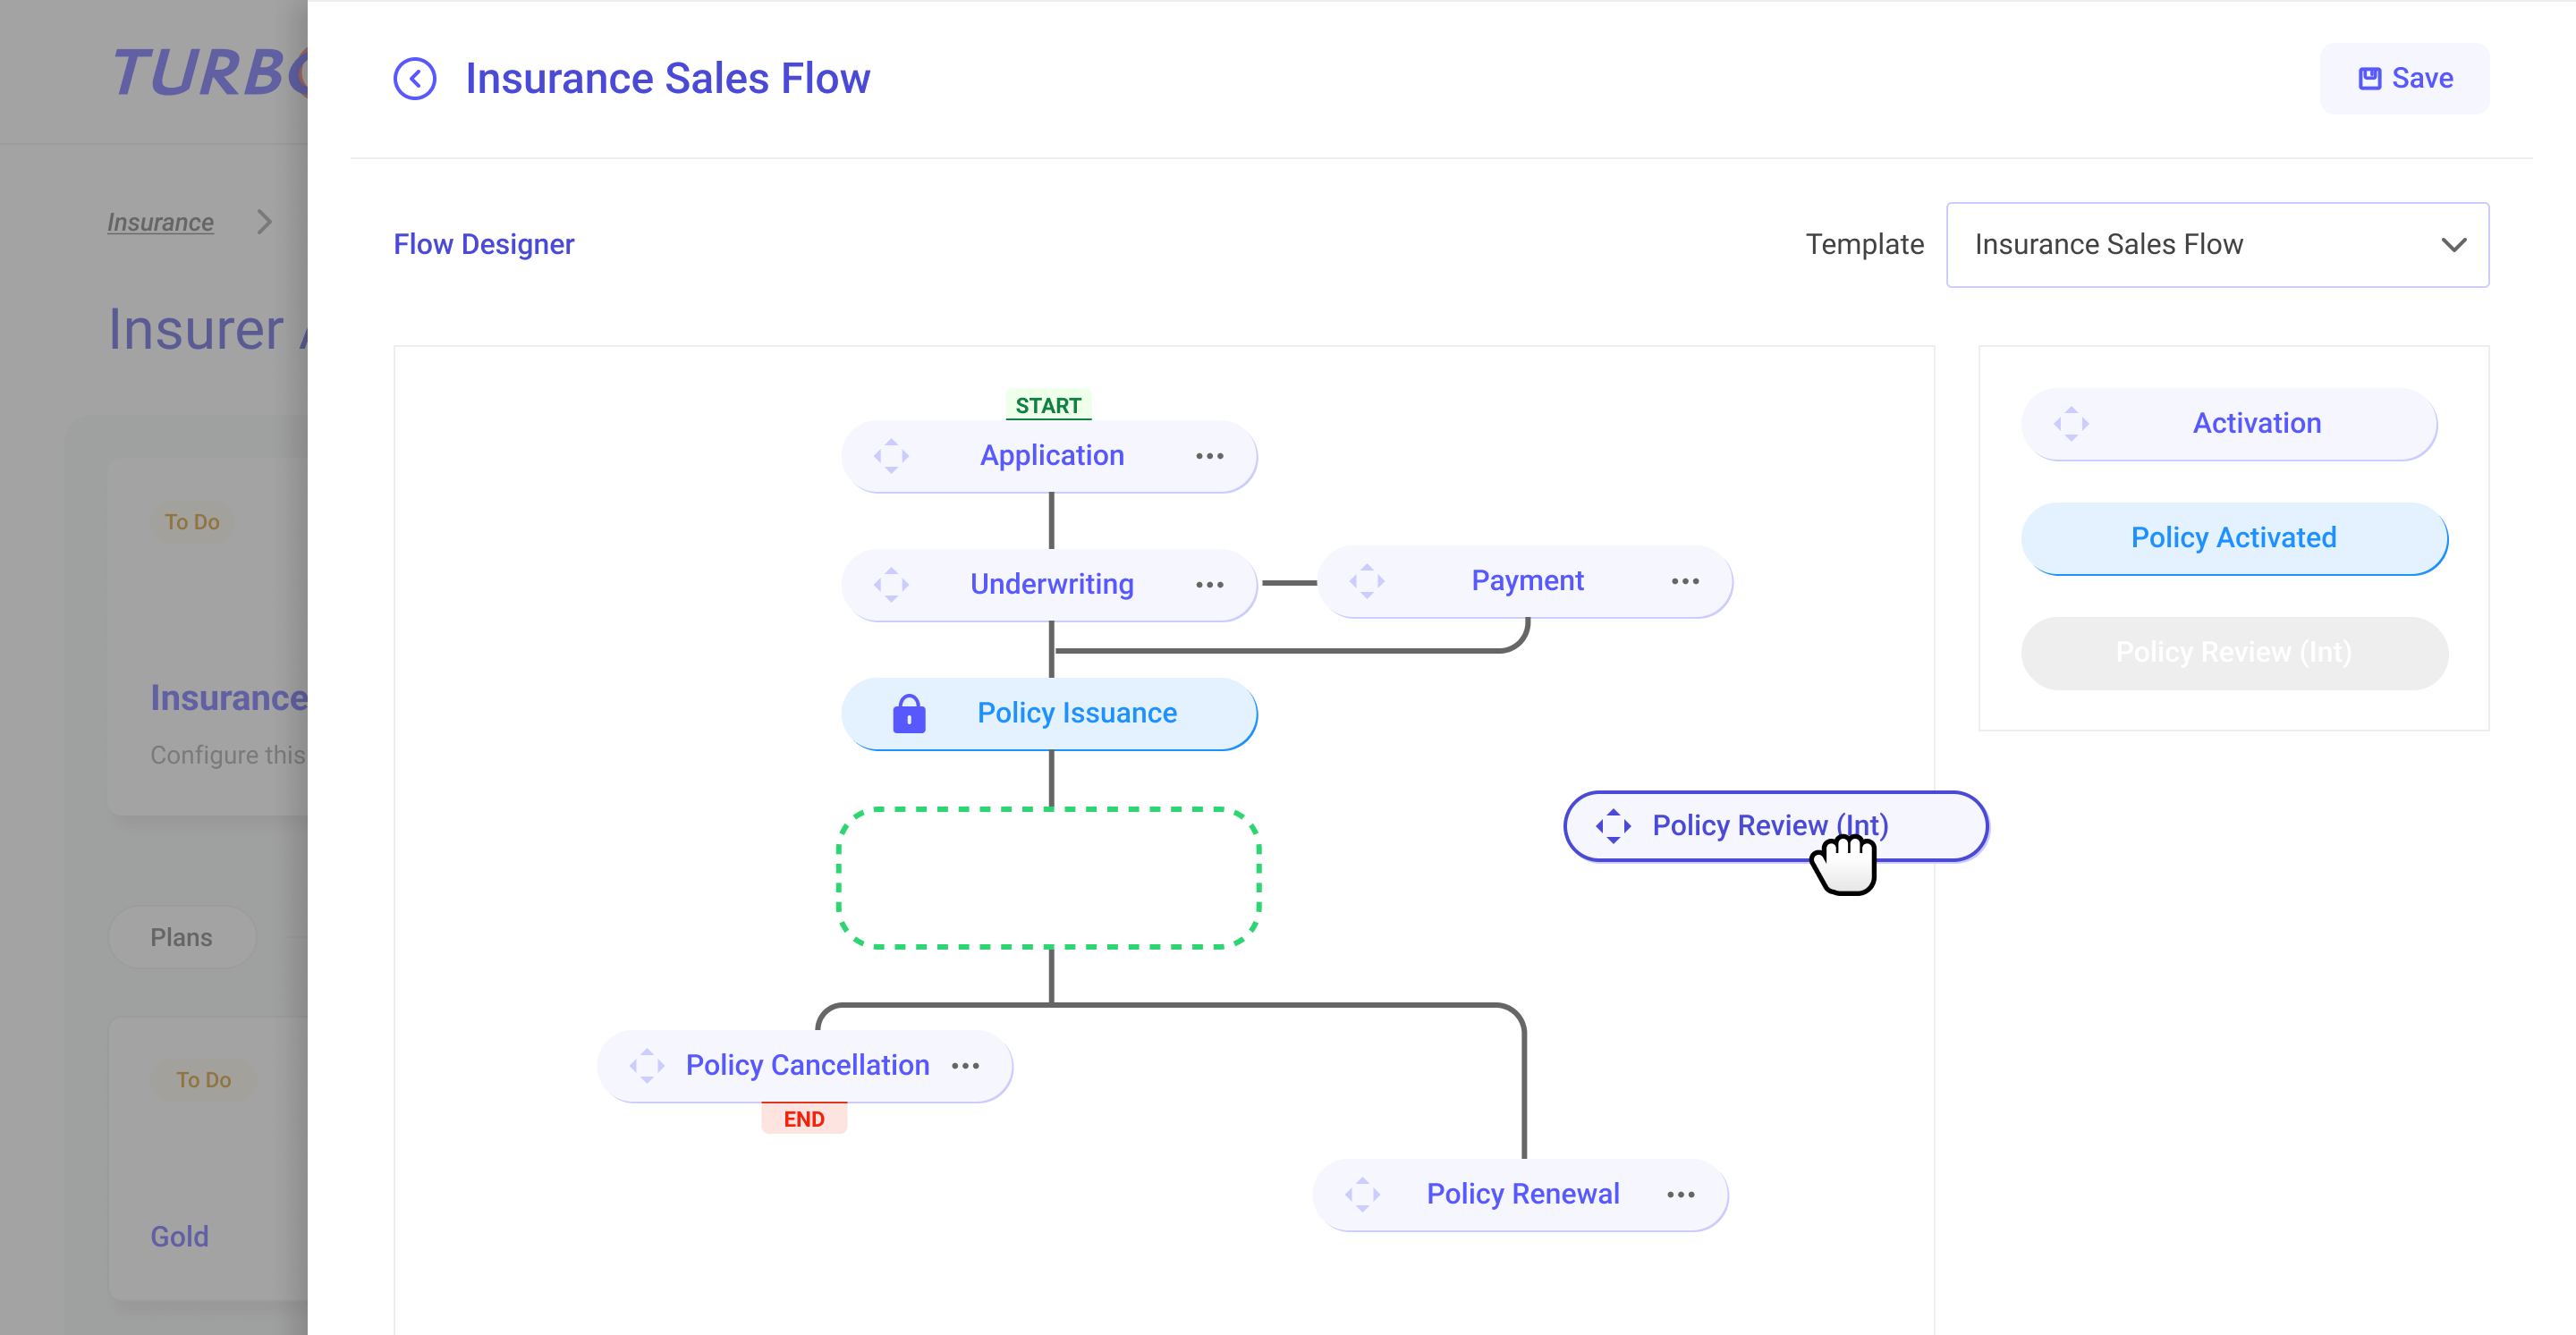The width and height of the screenshot is (2576, 1335).
Task: Click the move handle on Policy Renewal node
Action: 1363,1193
